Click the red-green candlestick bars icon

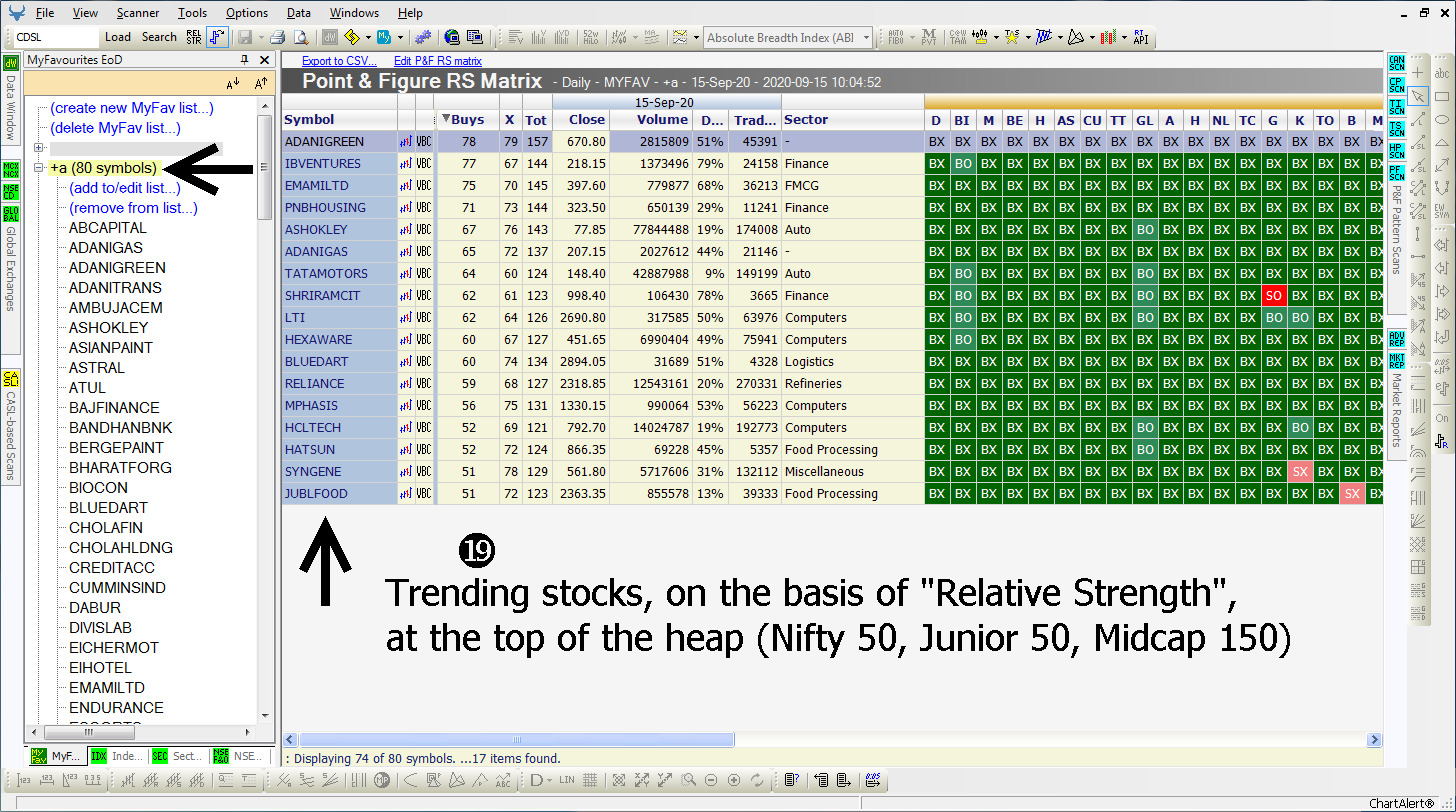point(1108,37)
